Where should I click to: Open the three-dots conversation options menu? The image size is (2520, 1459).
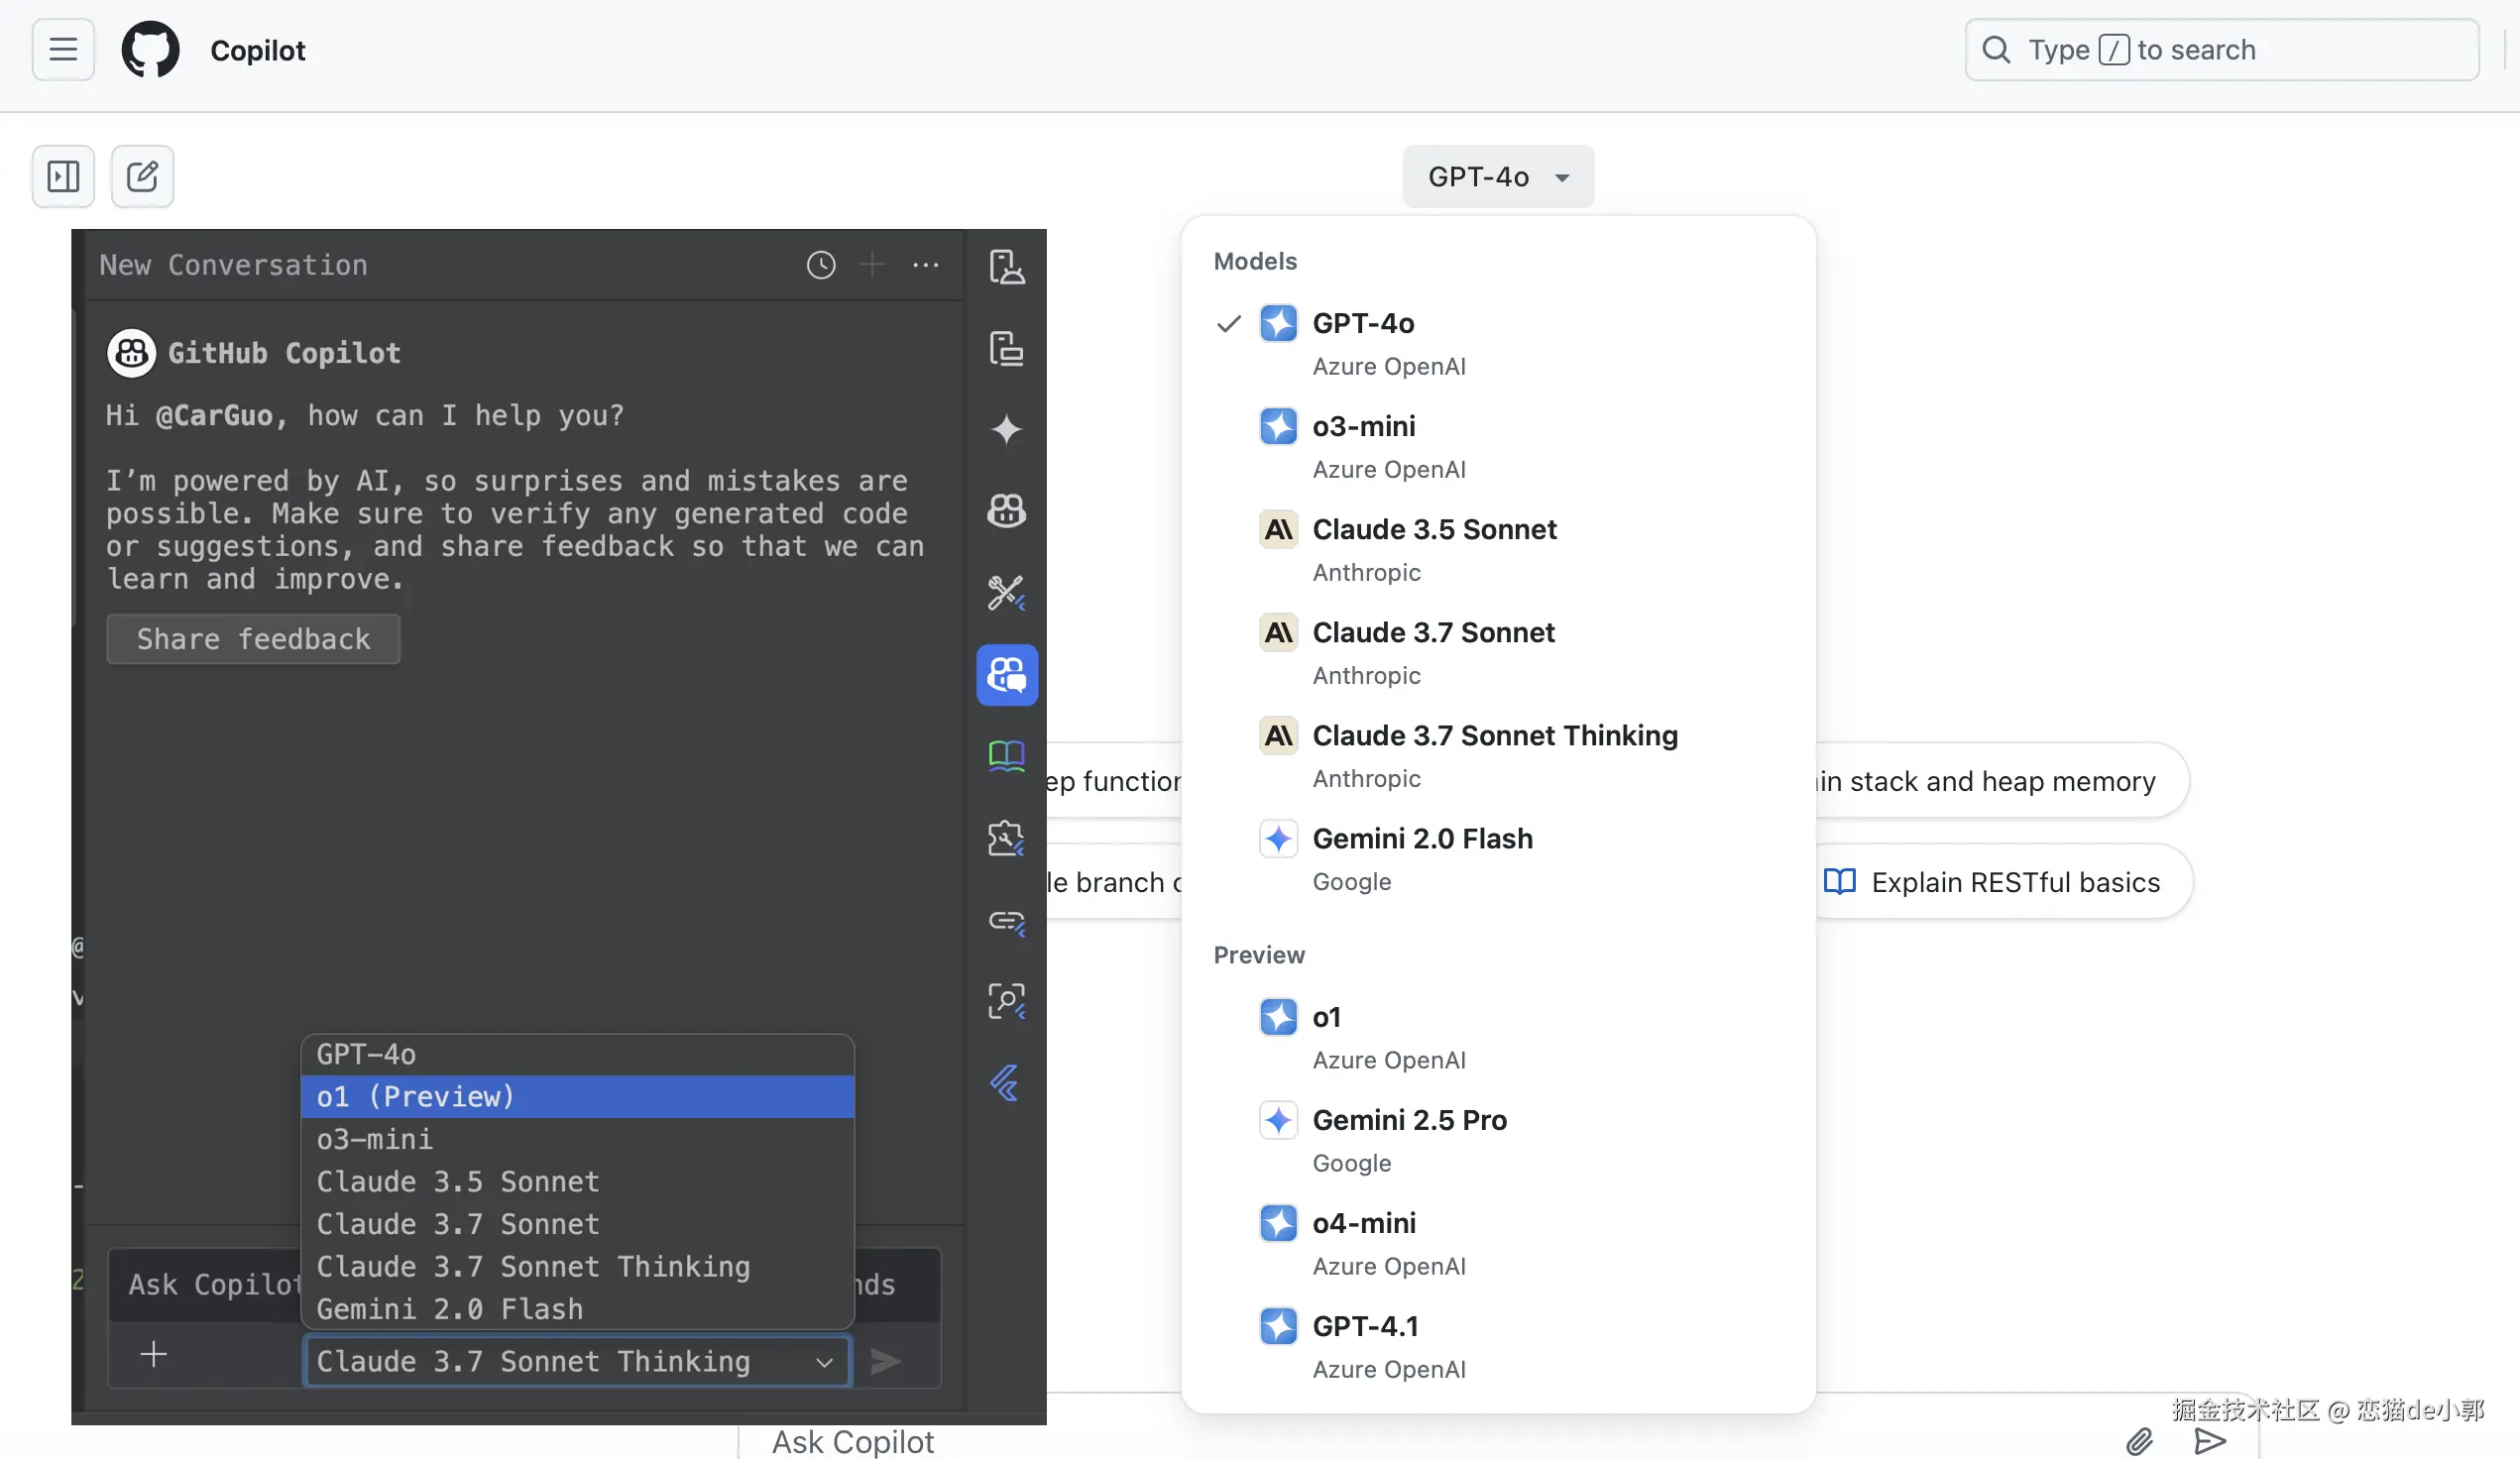(925, 265)
